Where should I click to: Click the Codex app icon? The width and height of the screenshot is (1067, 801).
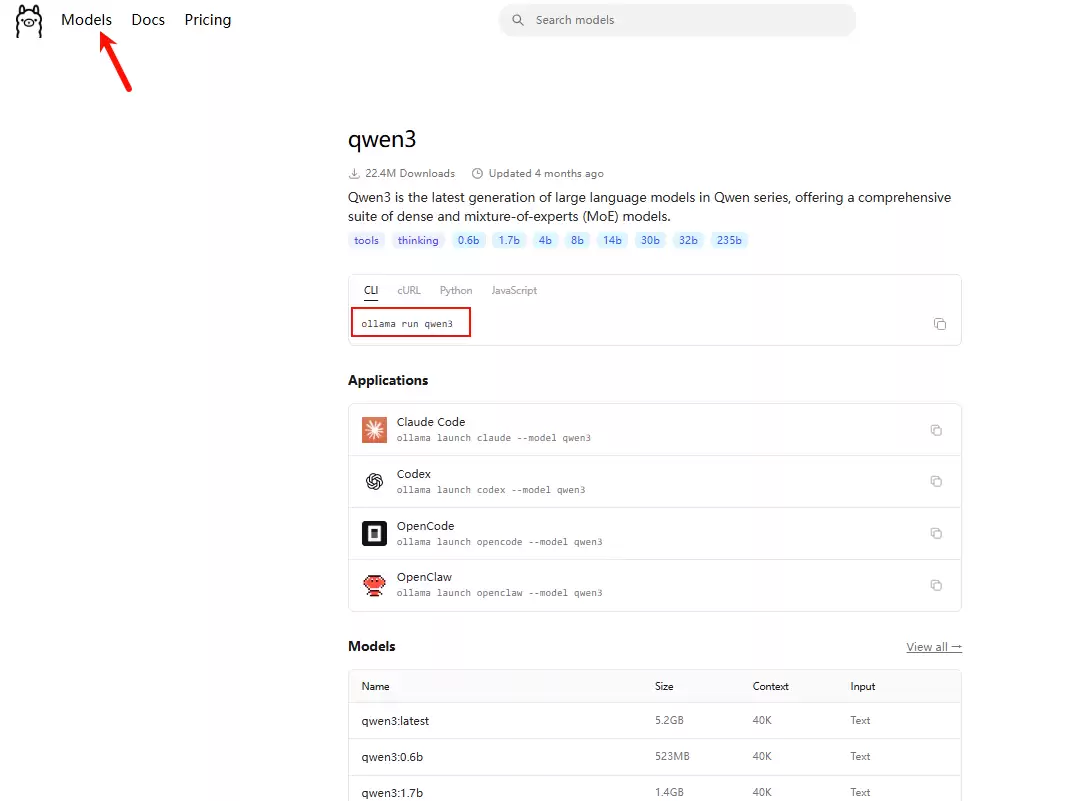tap(374, 481)
